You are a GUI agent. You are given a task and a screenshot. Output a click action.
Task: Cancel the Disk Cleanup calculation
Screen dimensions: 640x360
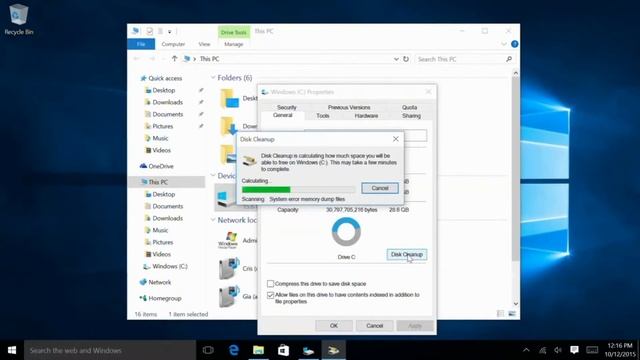[x=380, y=188]
